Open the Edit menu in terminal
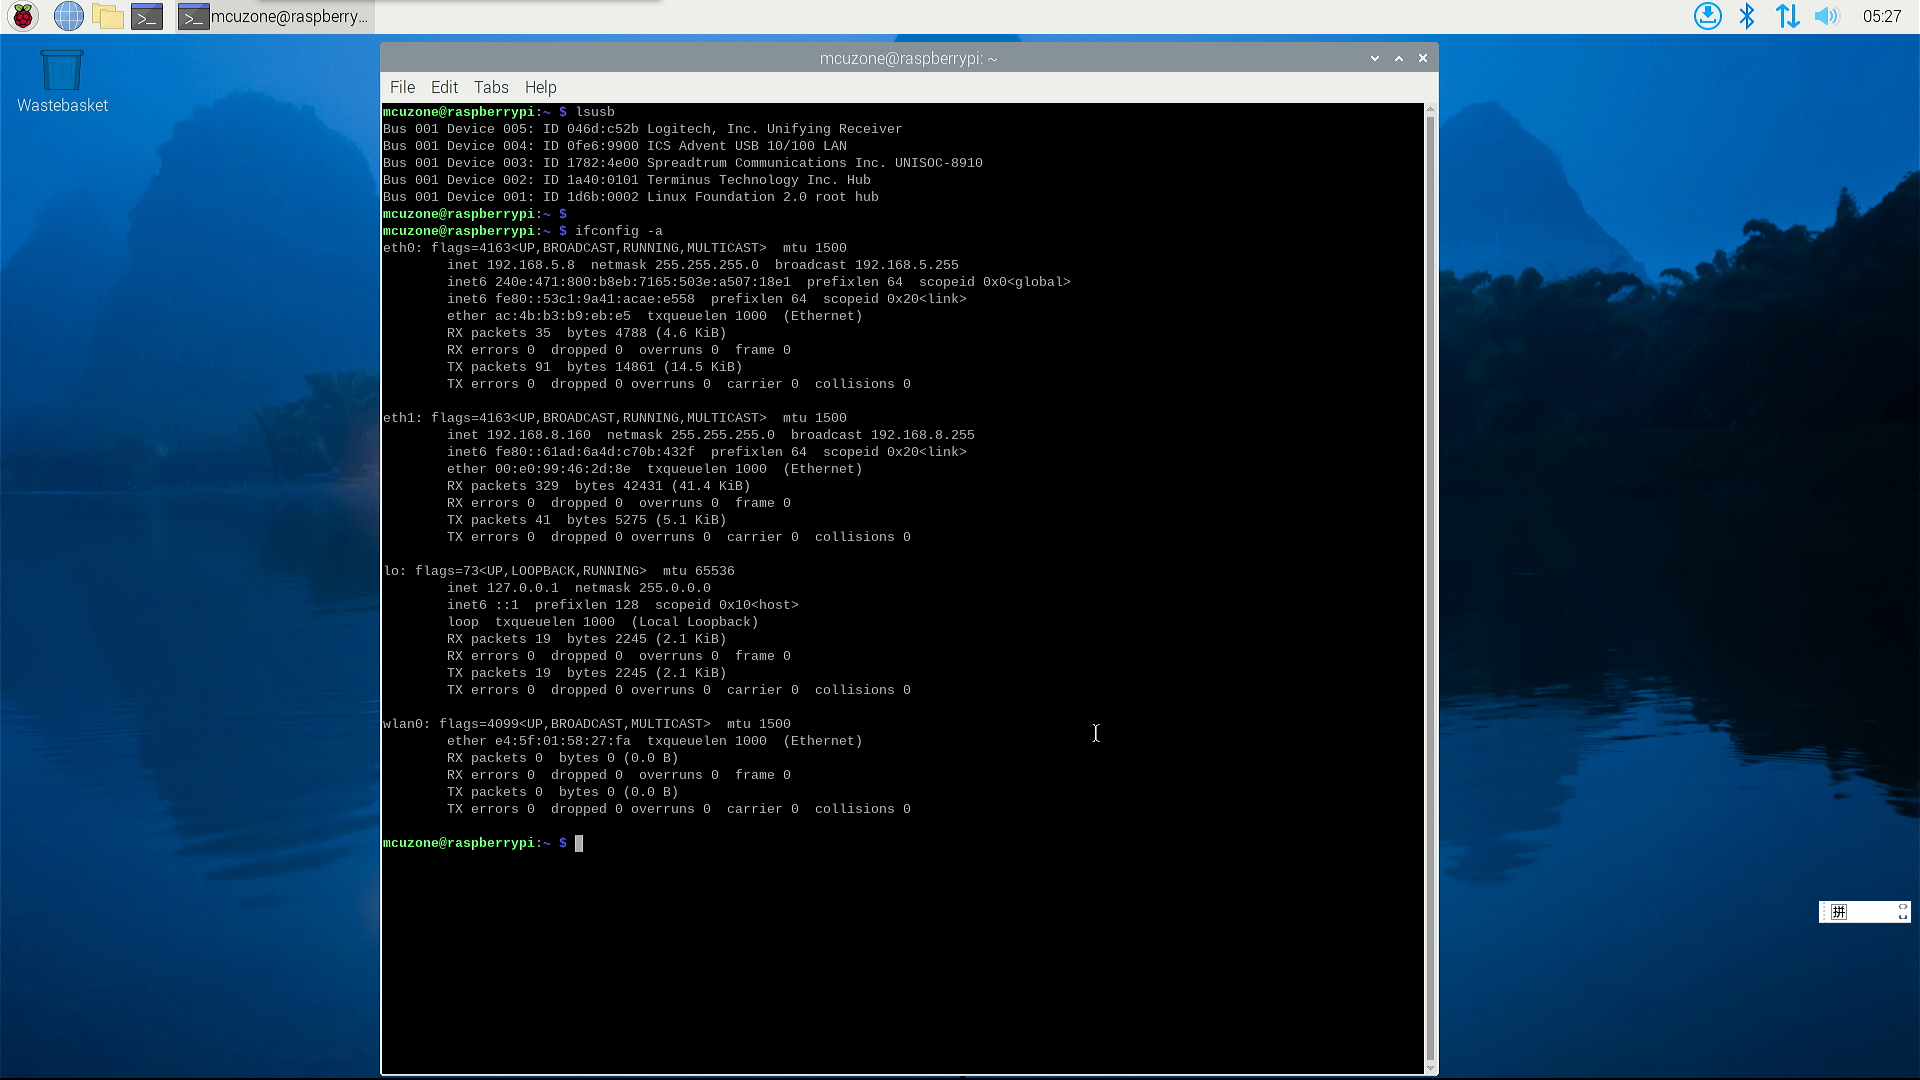 (444, 87)
